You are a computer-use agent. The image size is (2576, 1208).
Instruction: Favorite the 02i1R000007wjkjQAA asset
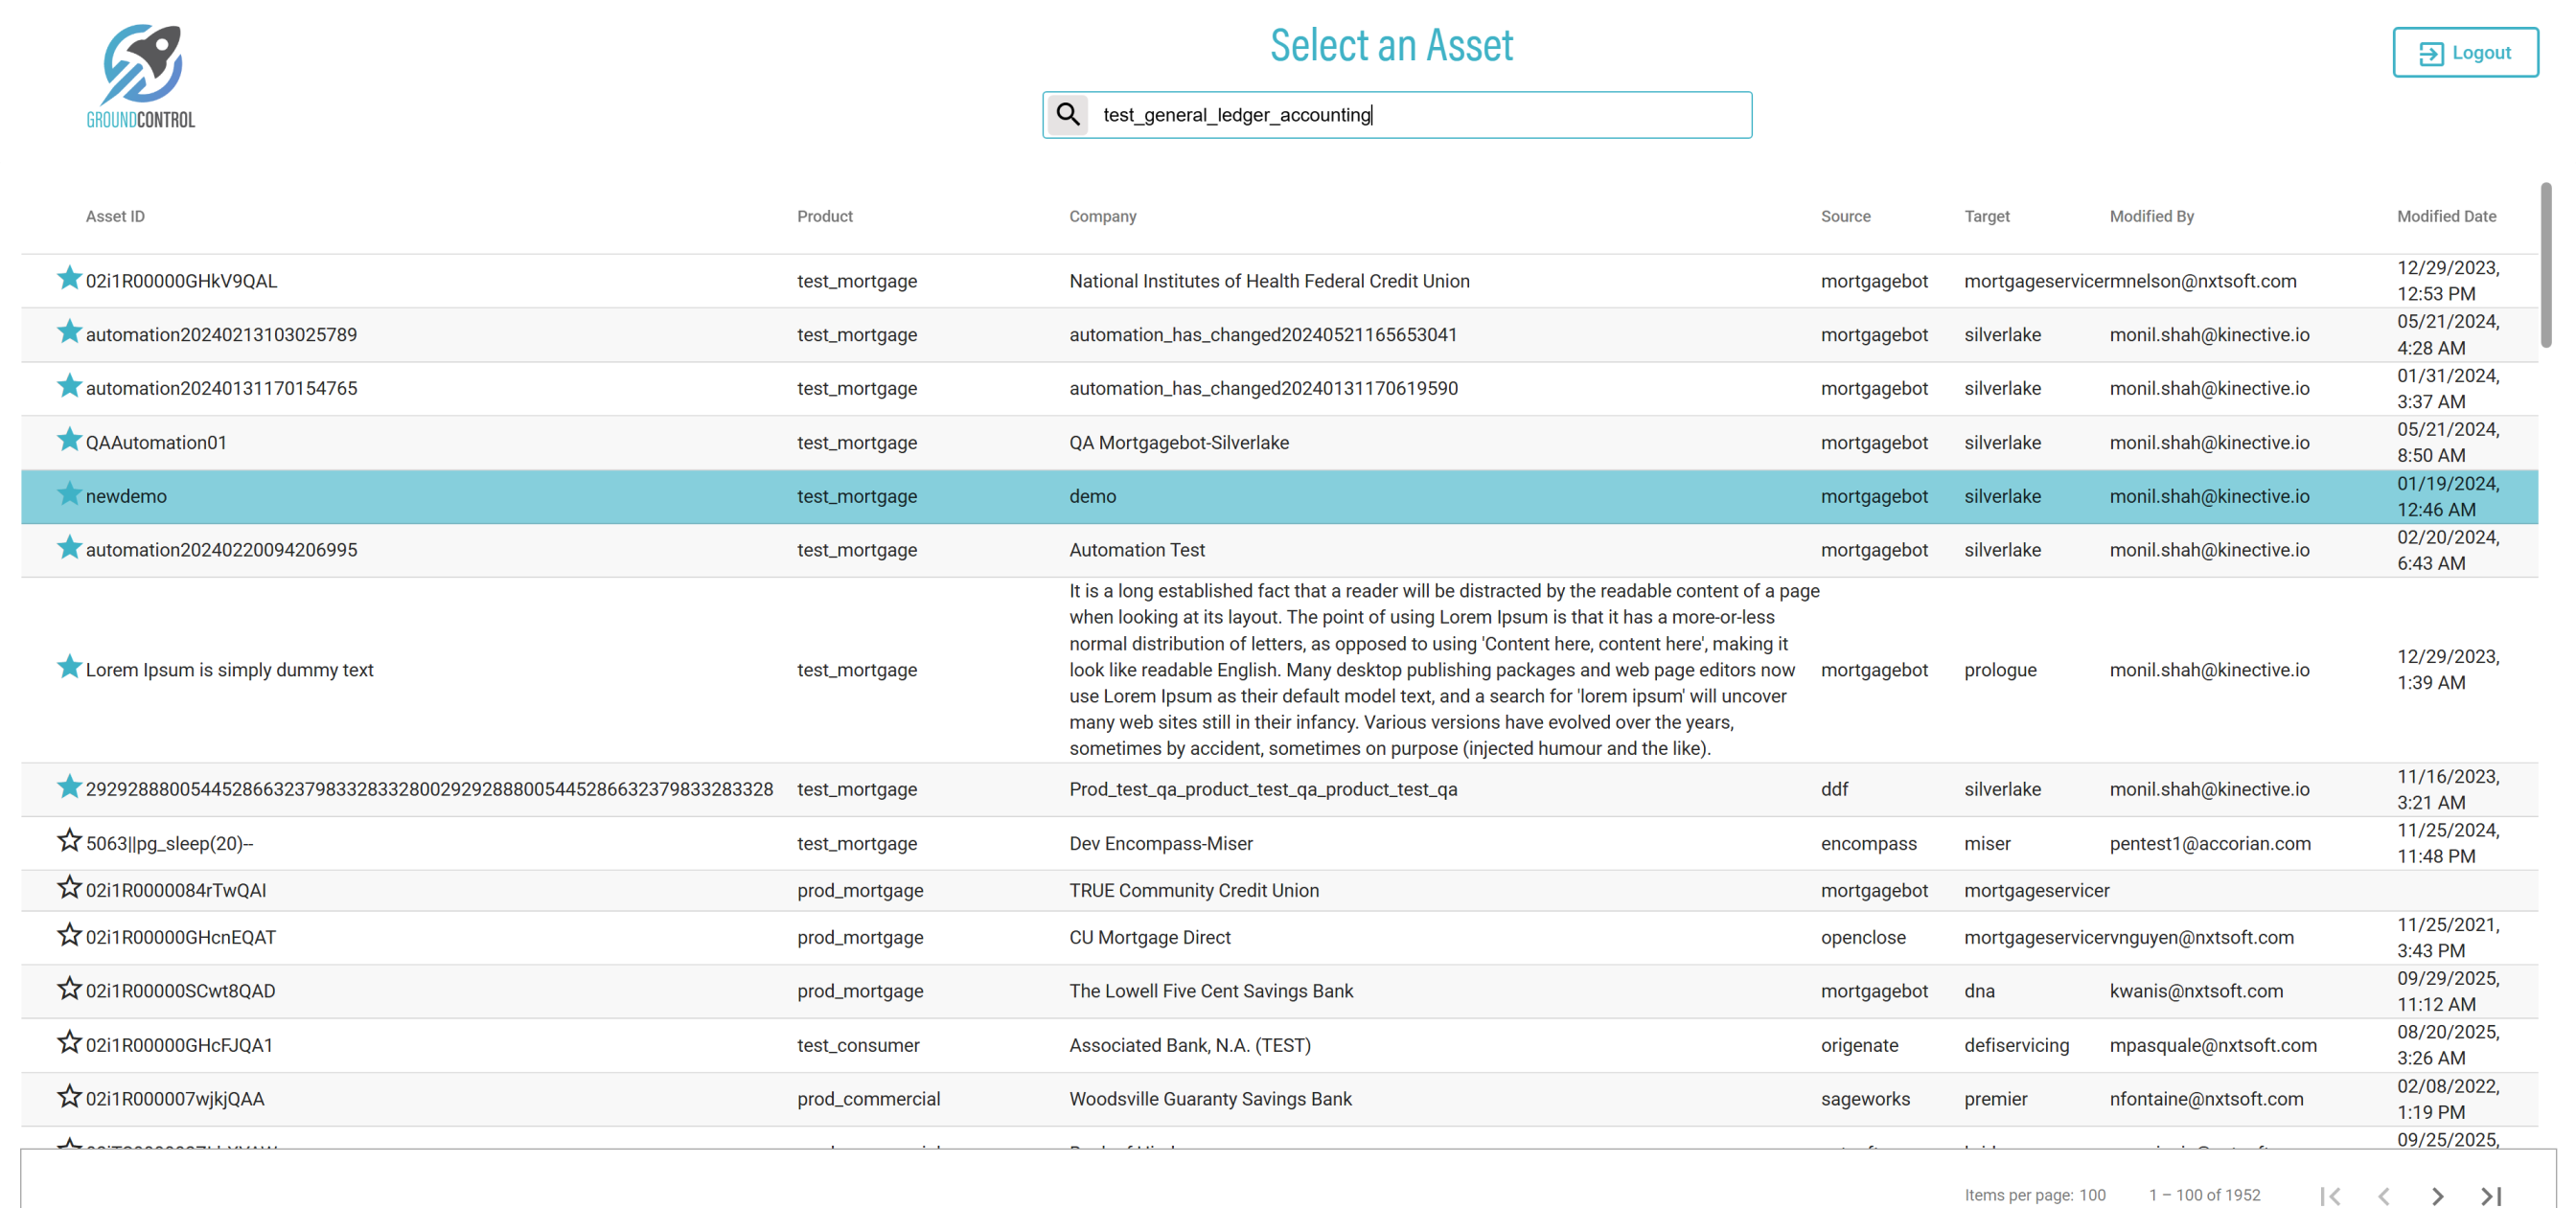click(x=69, y=1096)
